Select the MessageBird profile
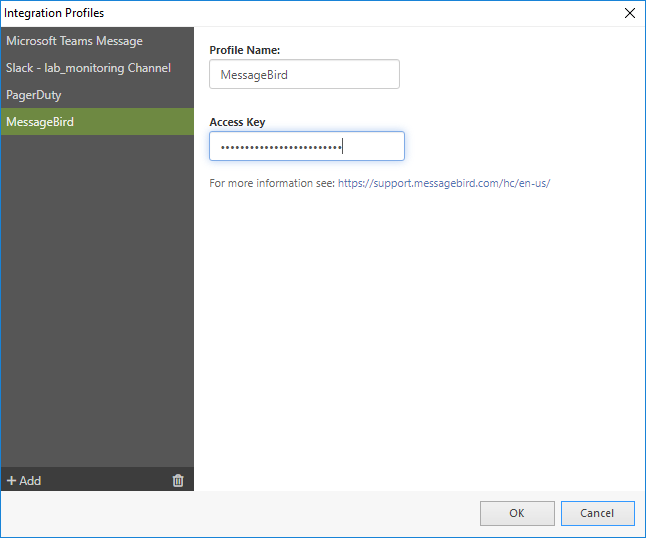This screenshot has height=538, width=646. click(97, 122)
